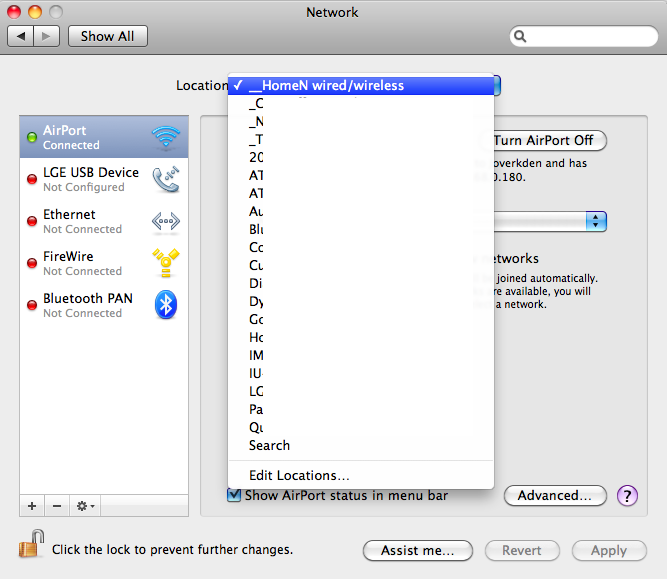Click the Revert button
Viewport: 667px width, 579px height.
tap(522, 550)
